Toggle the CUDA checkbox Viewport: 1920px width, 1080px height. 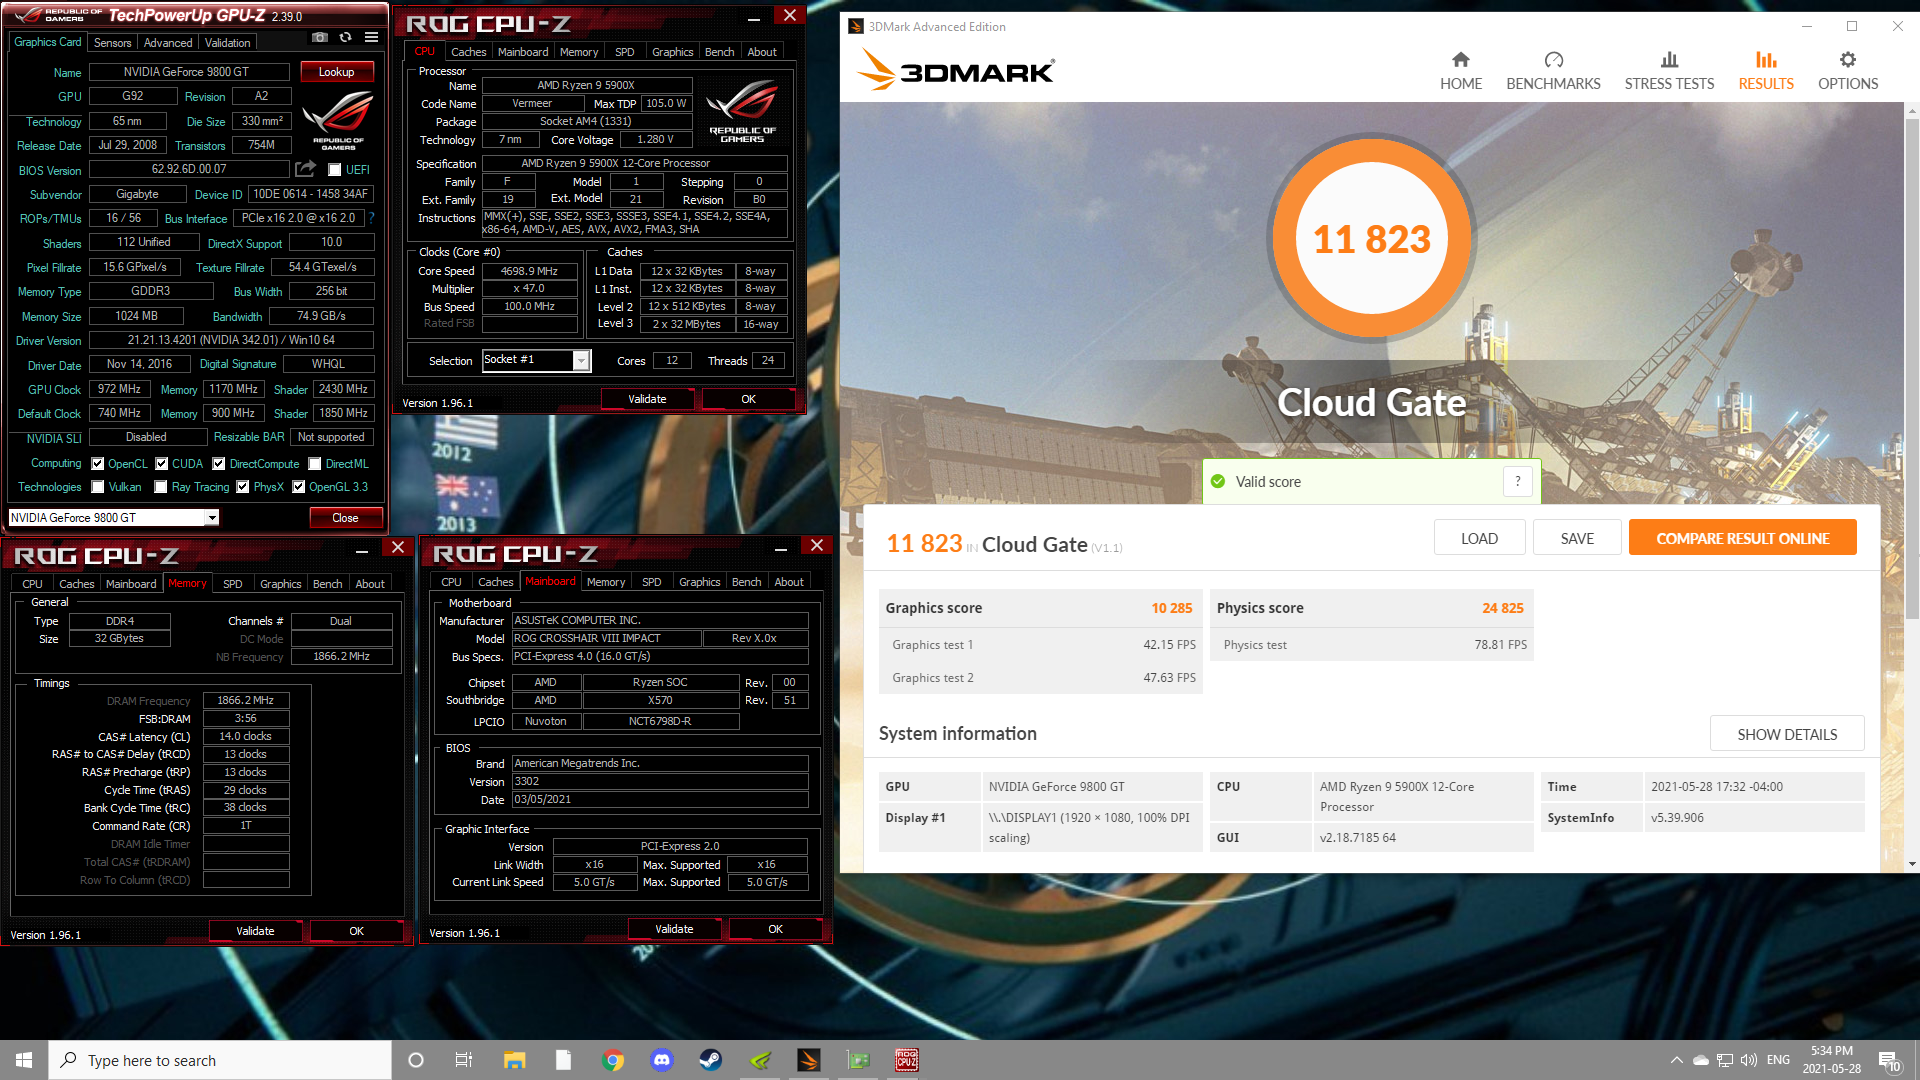click(161, 463)
